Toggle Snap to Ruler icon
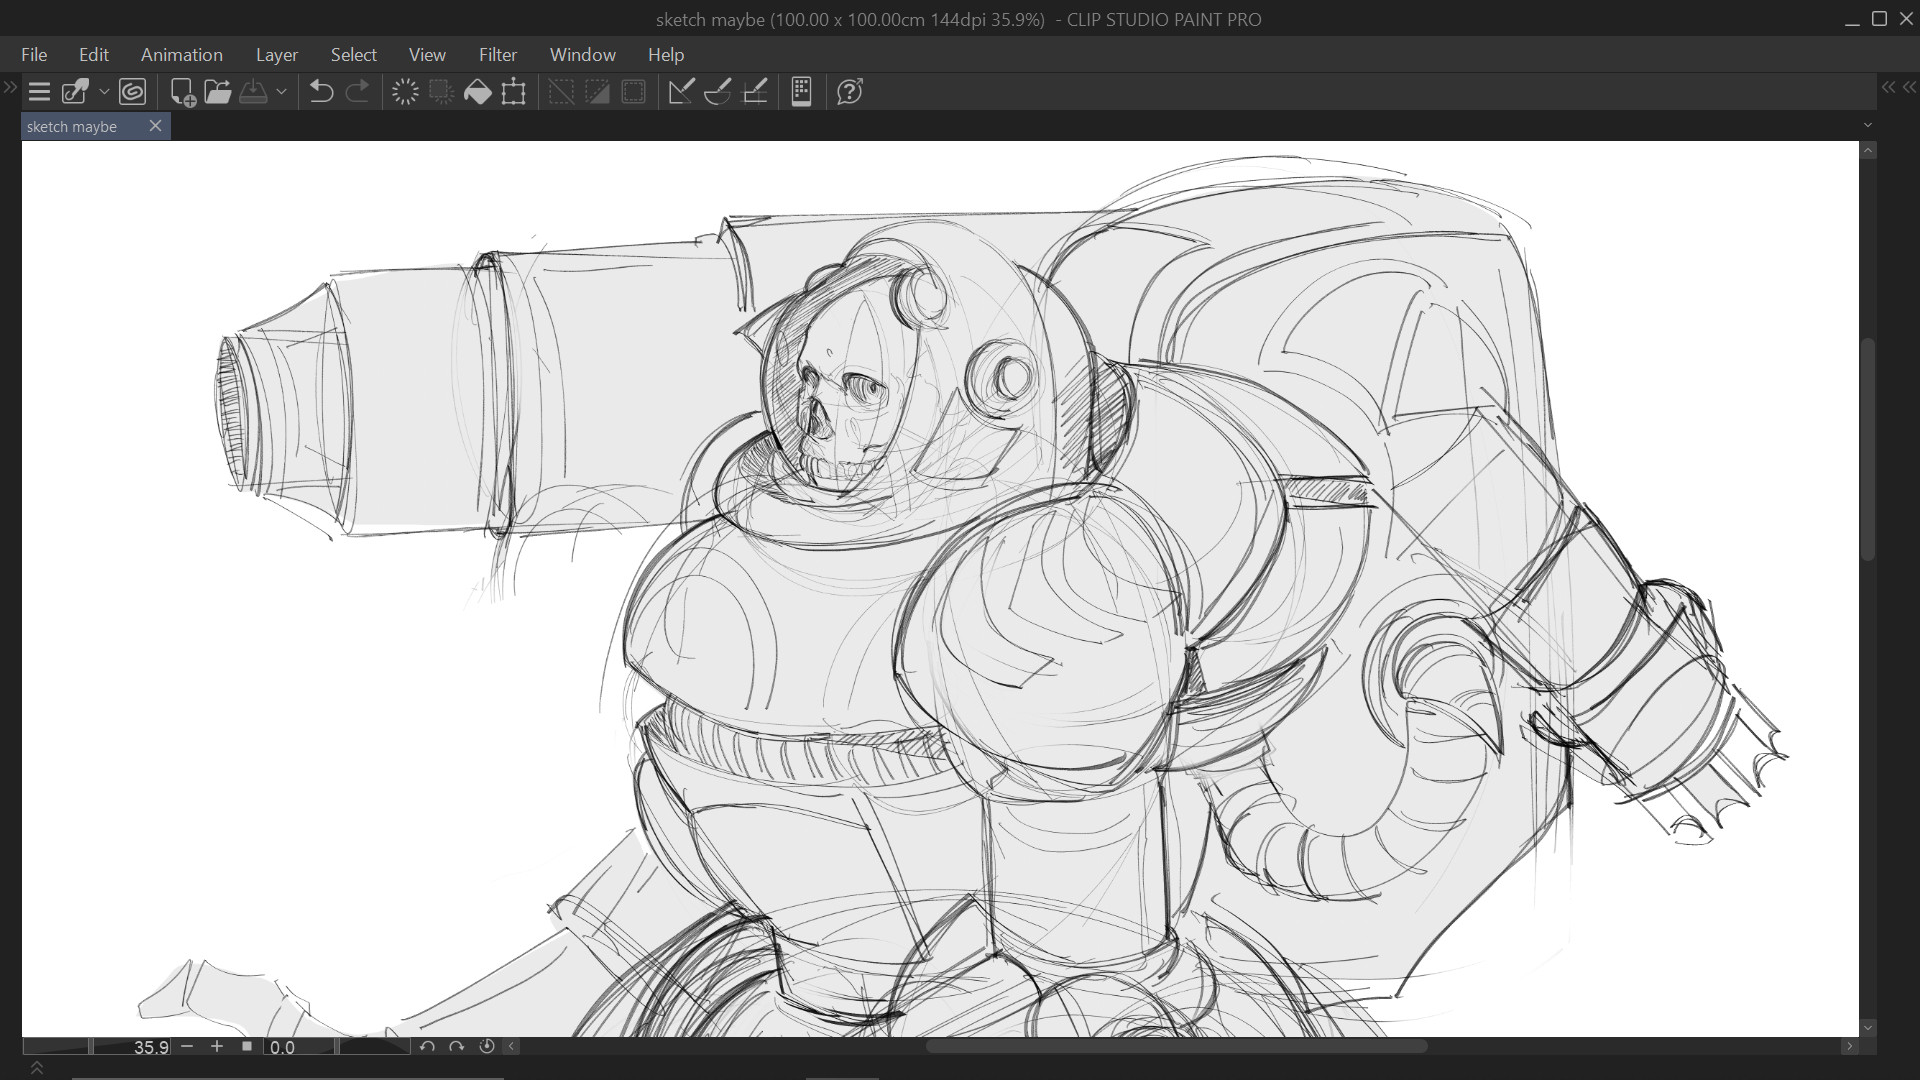Screen dimensions: 1920x1080 681,92
